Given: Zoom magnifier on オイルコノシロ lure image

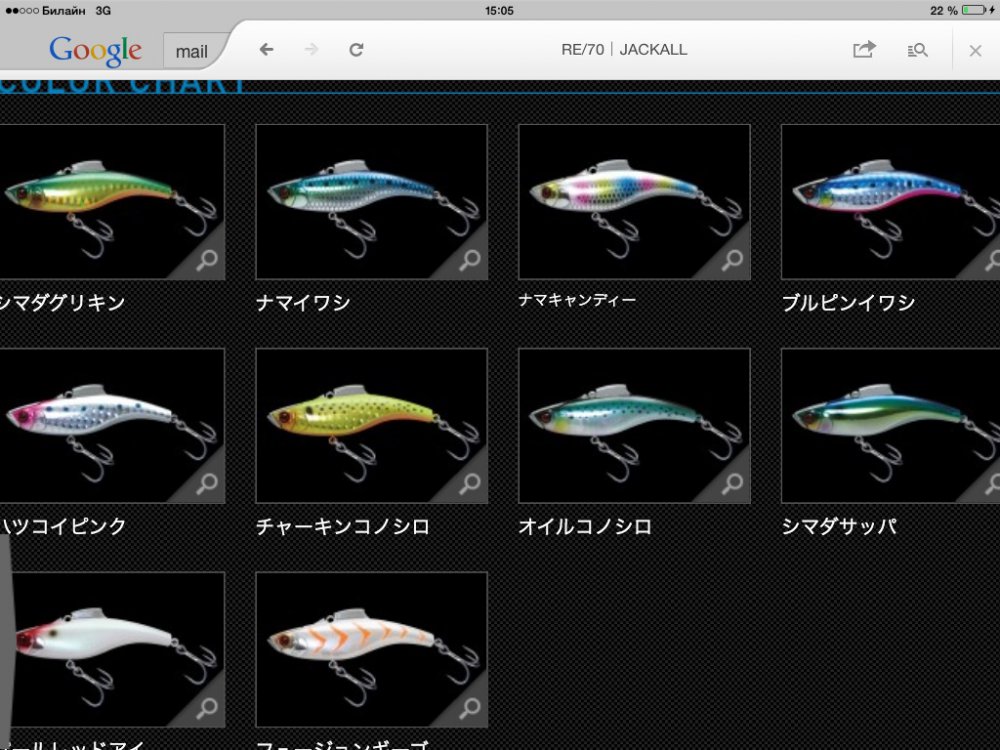Looking at the screenshot, I should [731, 485].
